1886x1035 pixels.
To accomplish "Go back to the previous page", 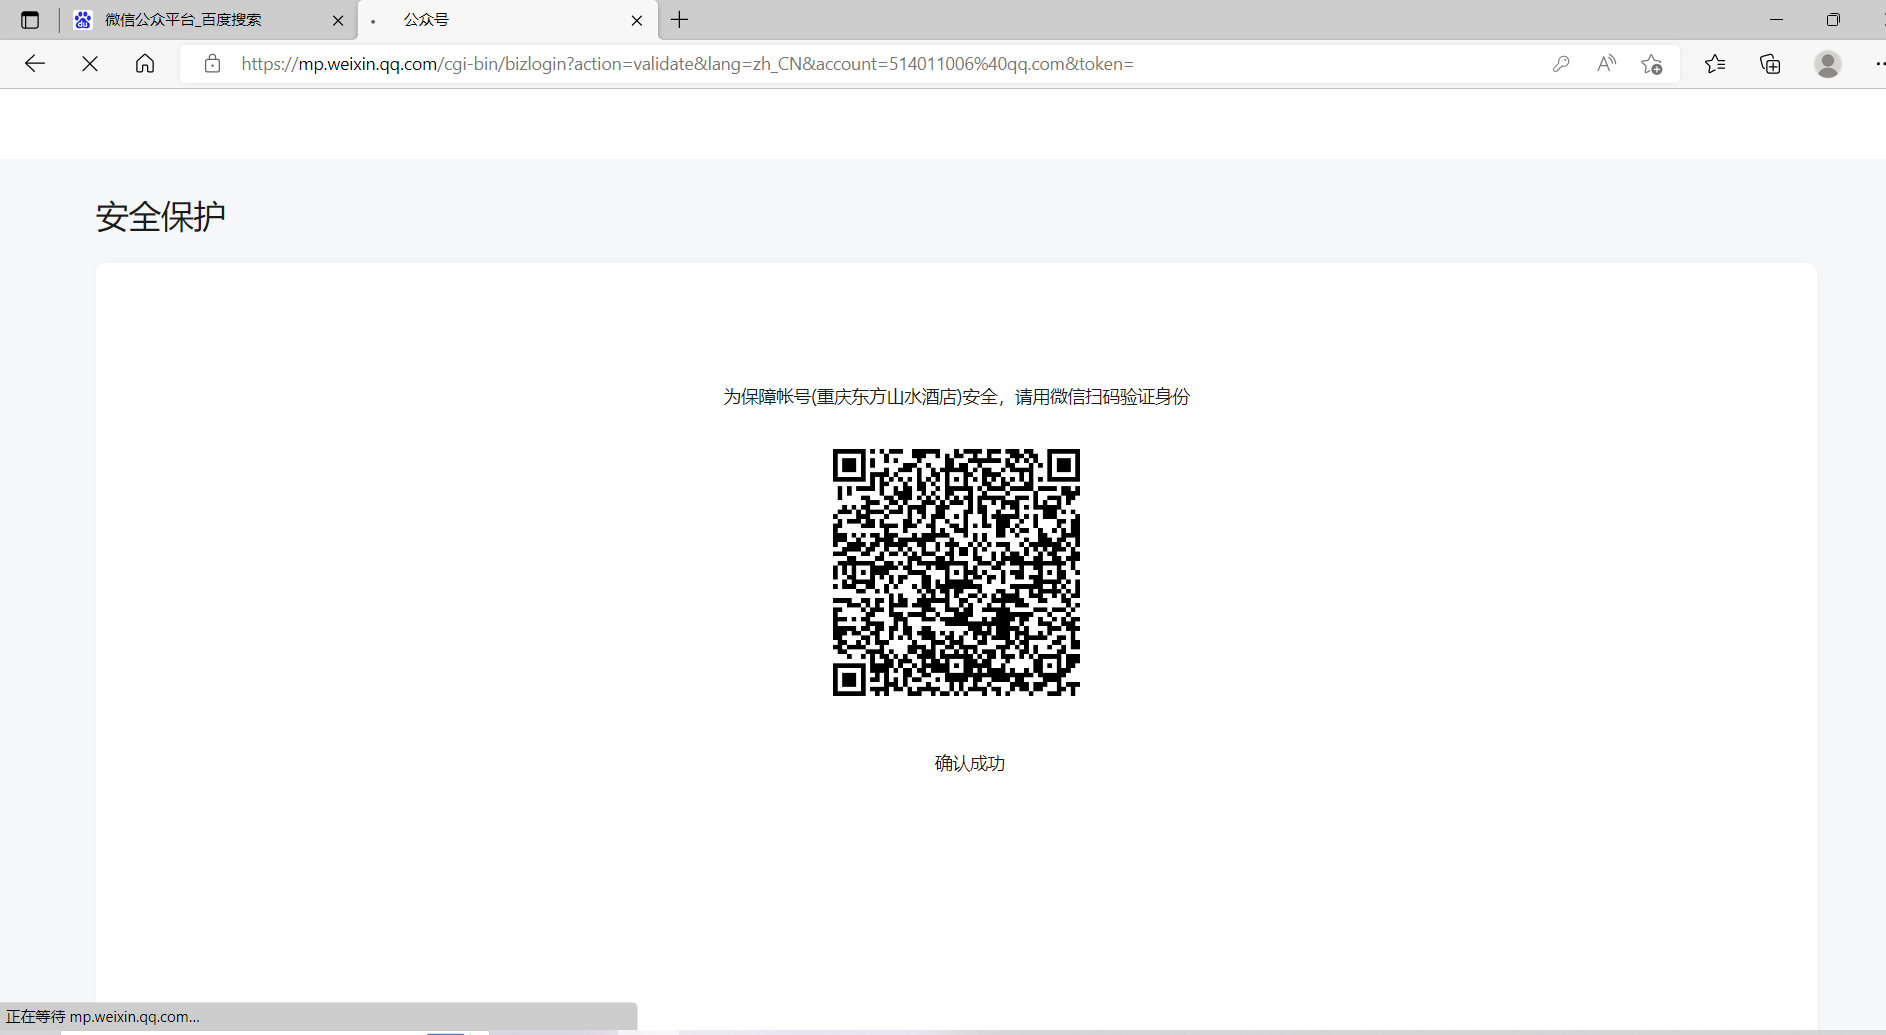I will point(35,64).
